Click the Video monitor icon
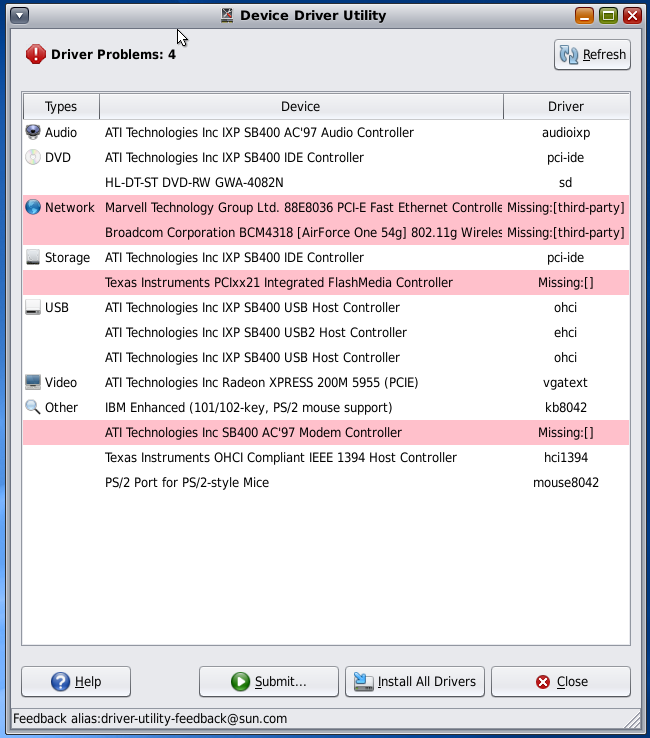Screen dimensions: 650x738 (x=33, y=382)
